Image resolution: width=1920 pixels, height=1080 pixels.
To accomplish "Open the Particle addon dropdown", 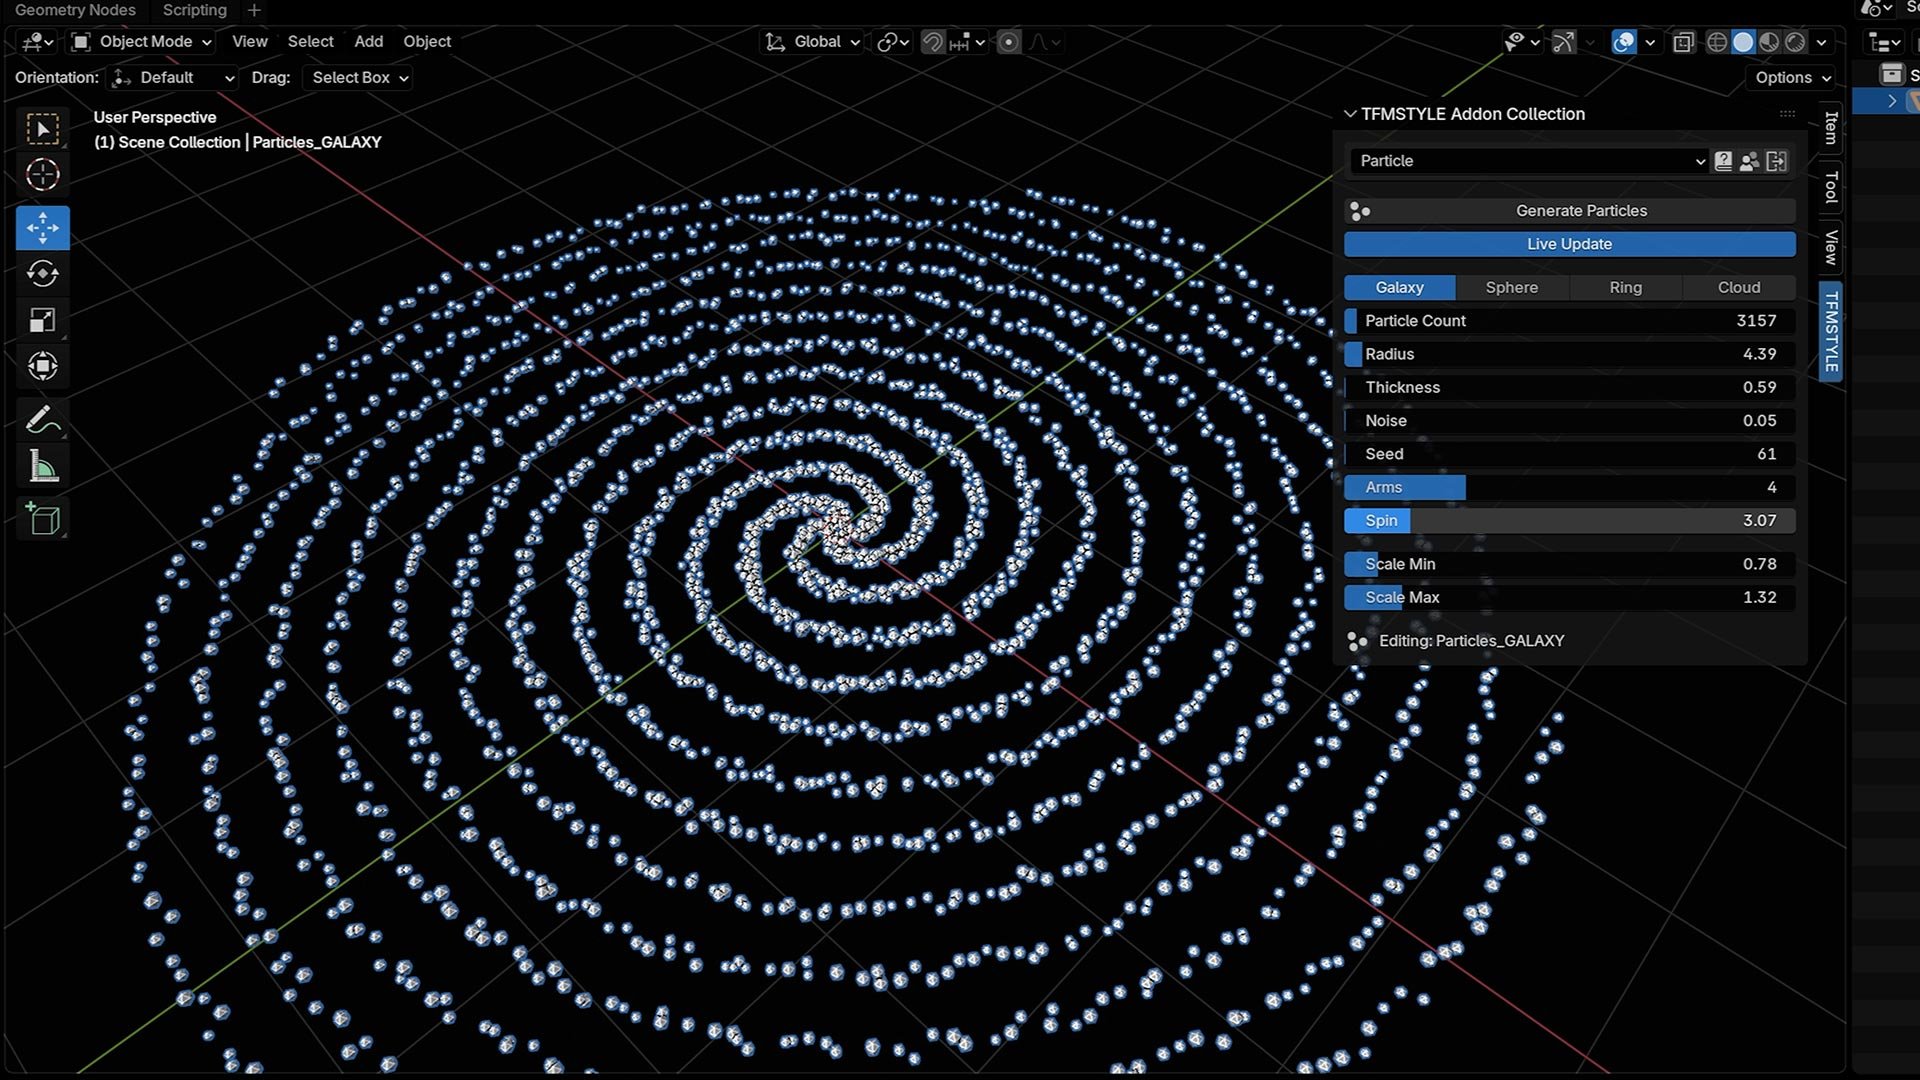I will (1530, 161).
